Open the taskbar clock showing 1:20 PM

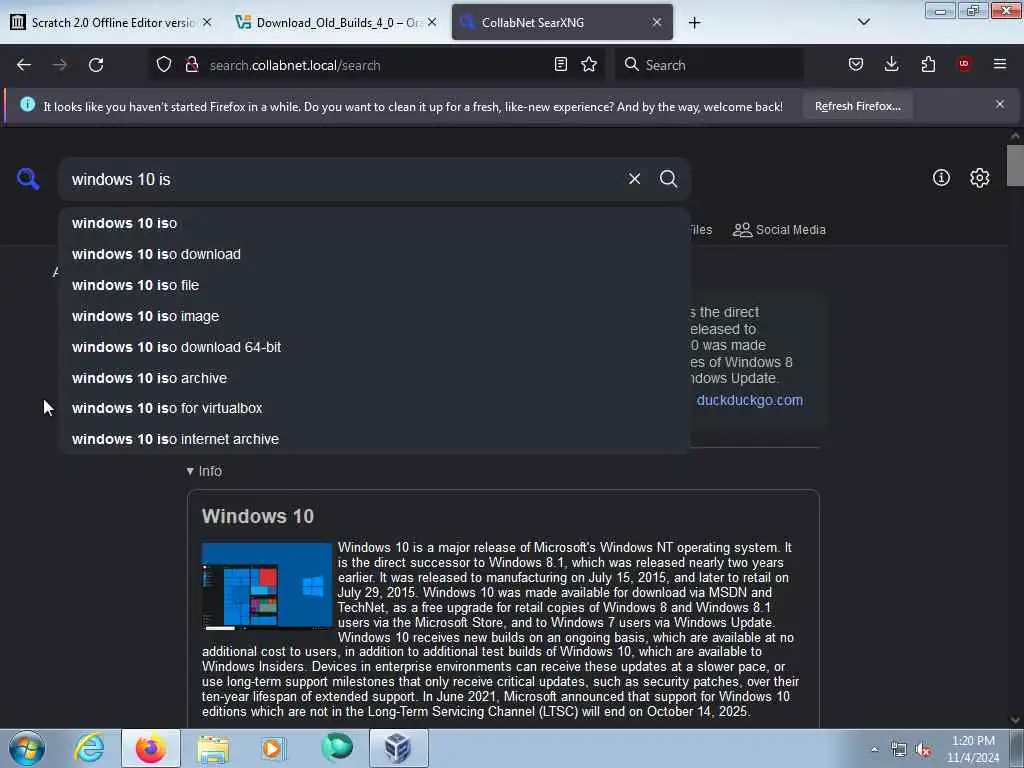[974, 749]
